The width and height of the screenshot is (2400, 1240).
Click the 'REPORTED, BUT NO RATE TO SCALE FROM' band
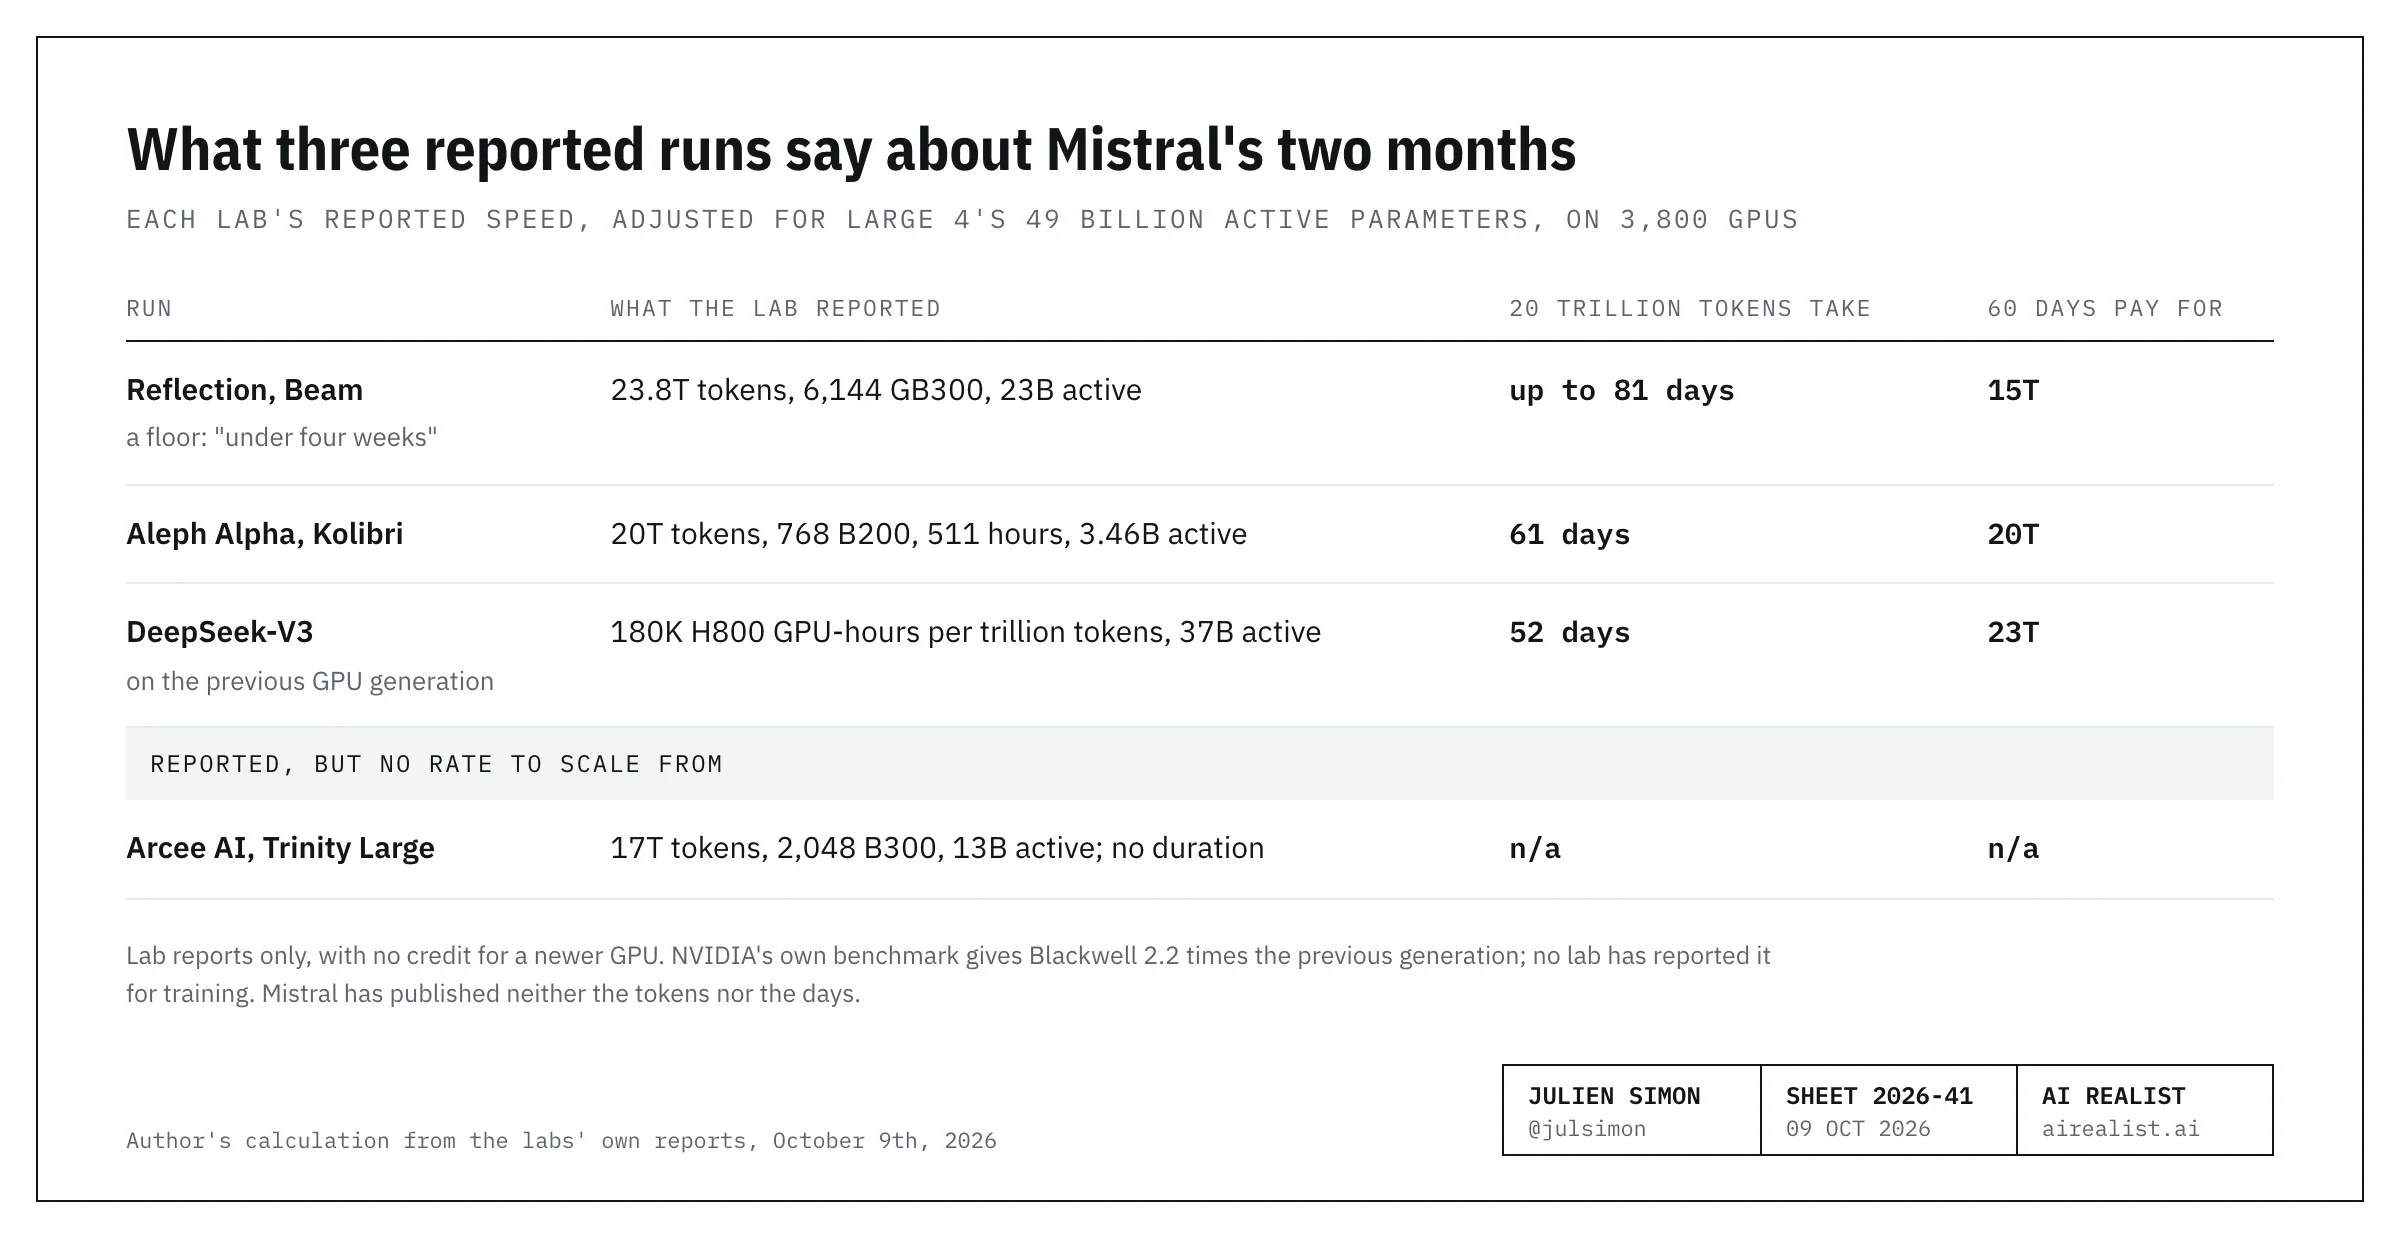click(1200, 764)
